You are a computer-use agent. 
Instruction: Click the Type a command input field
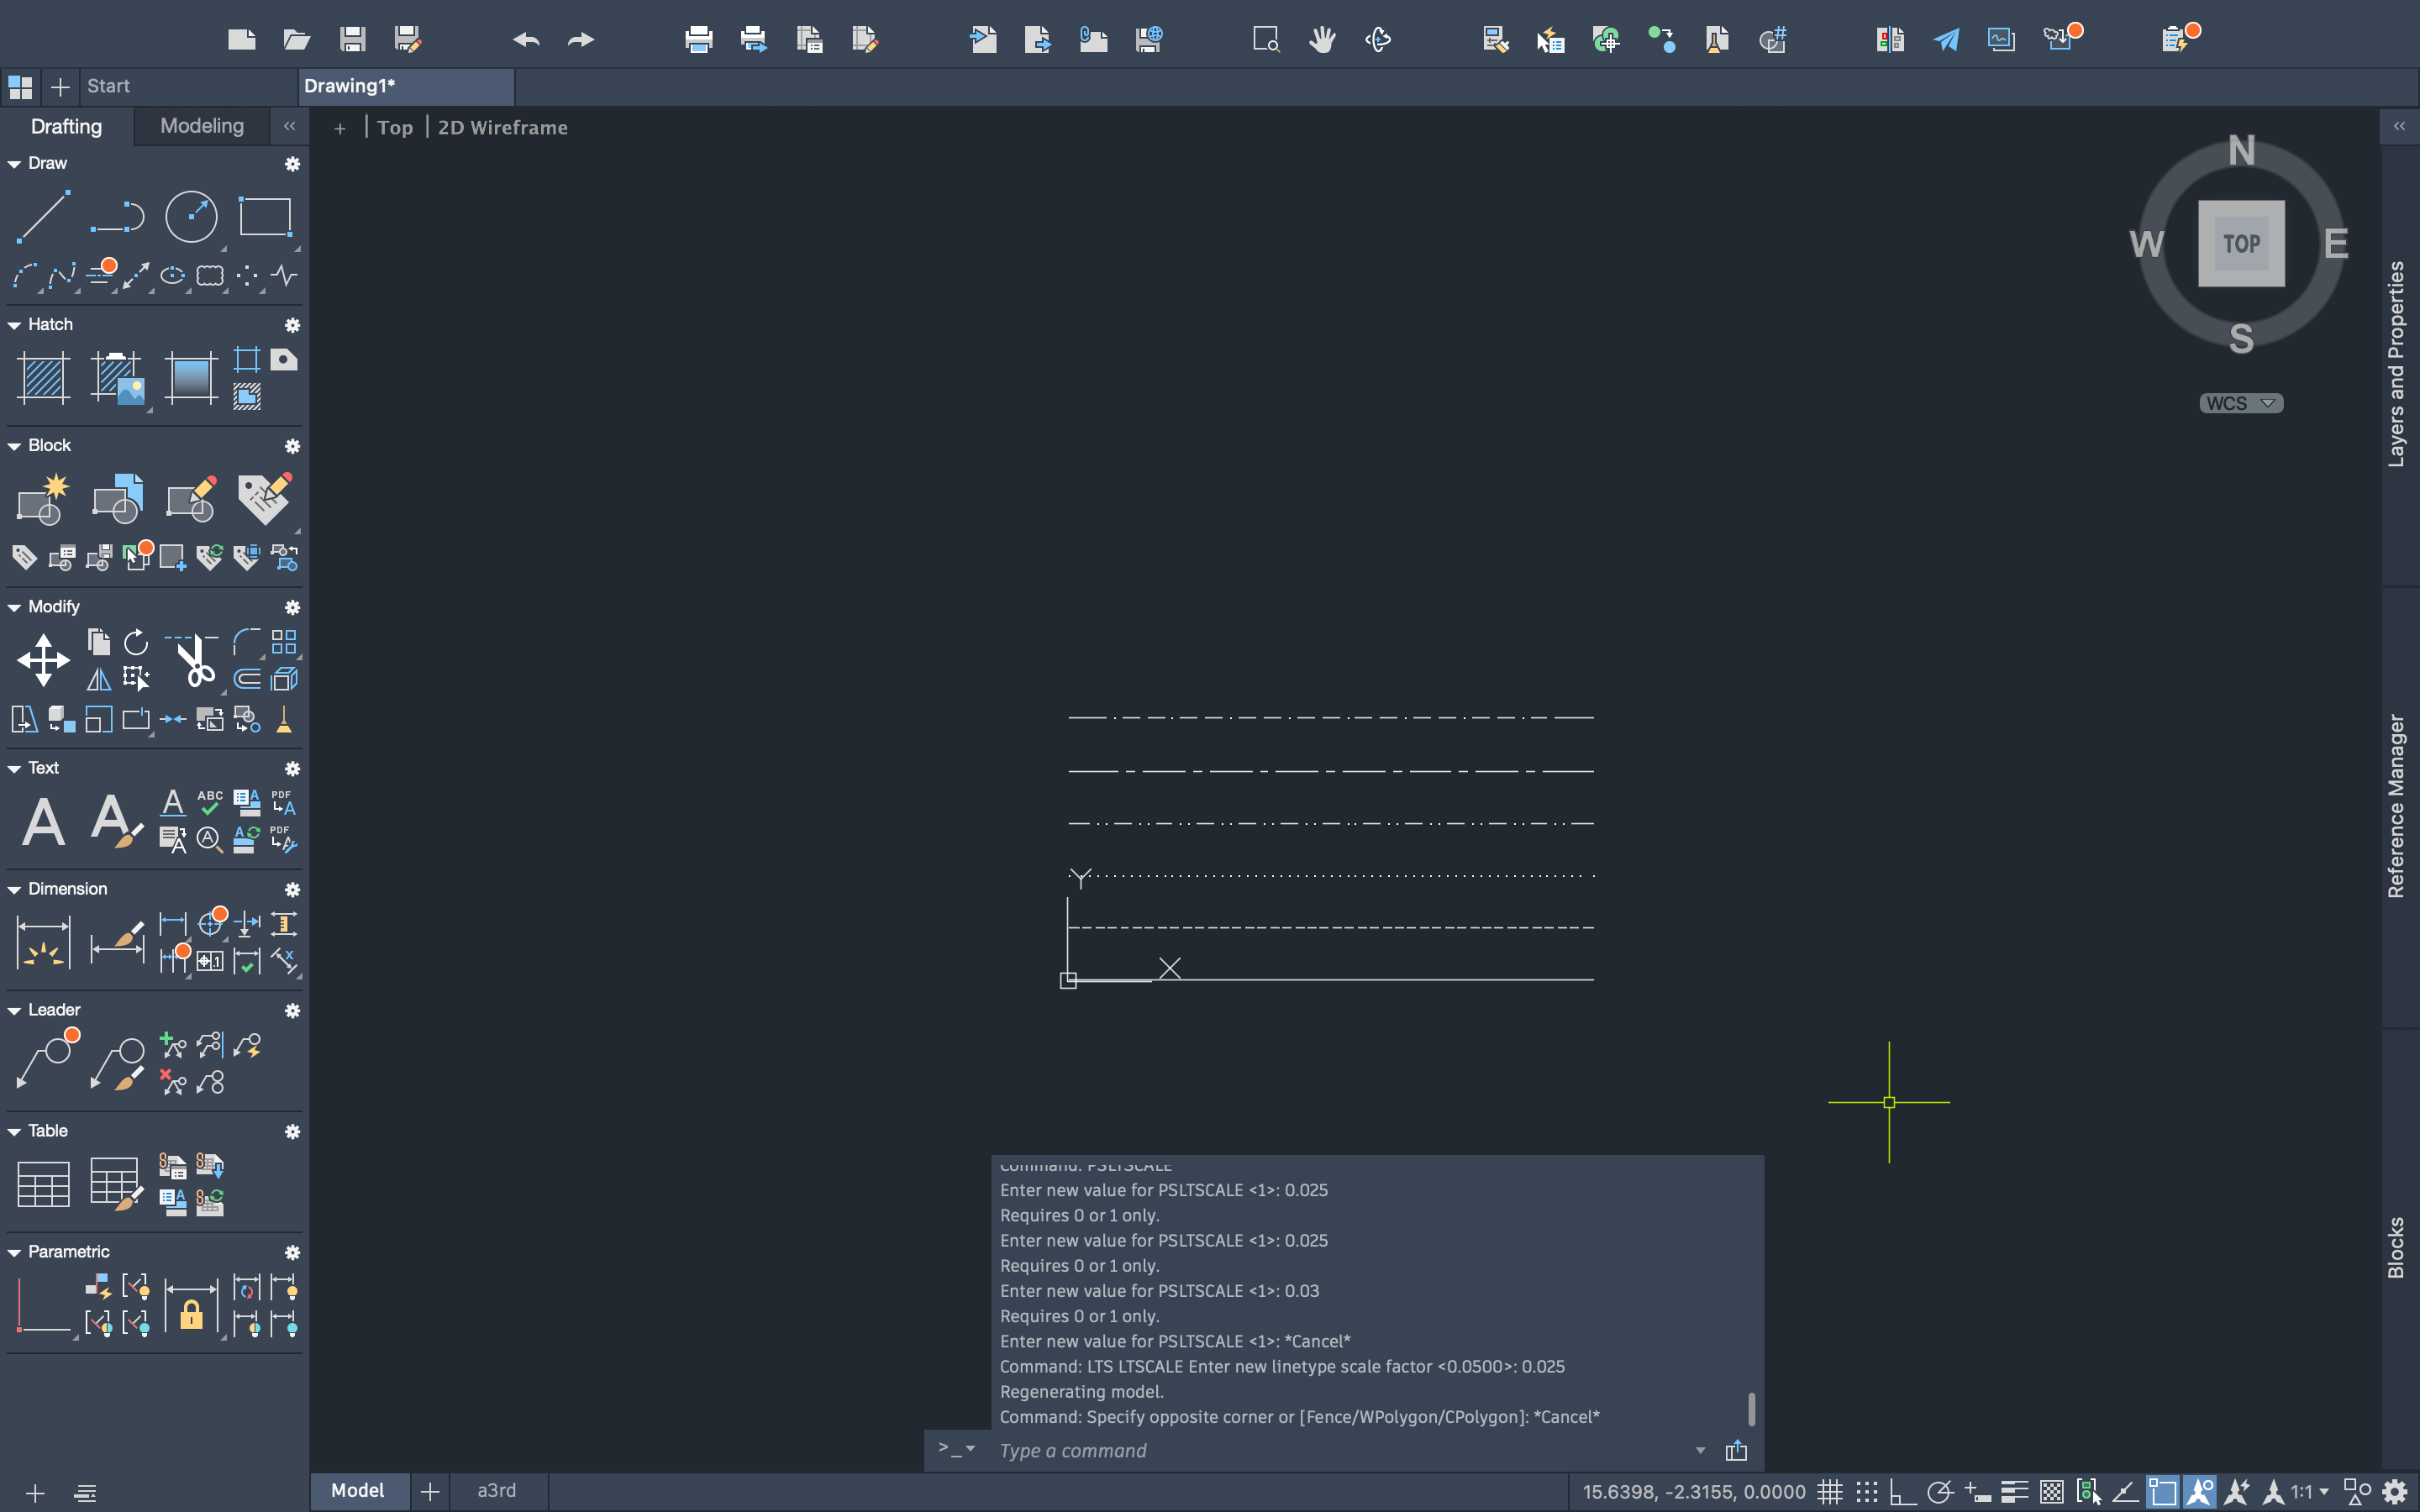[x=1340, y=1450]
